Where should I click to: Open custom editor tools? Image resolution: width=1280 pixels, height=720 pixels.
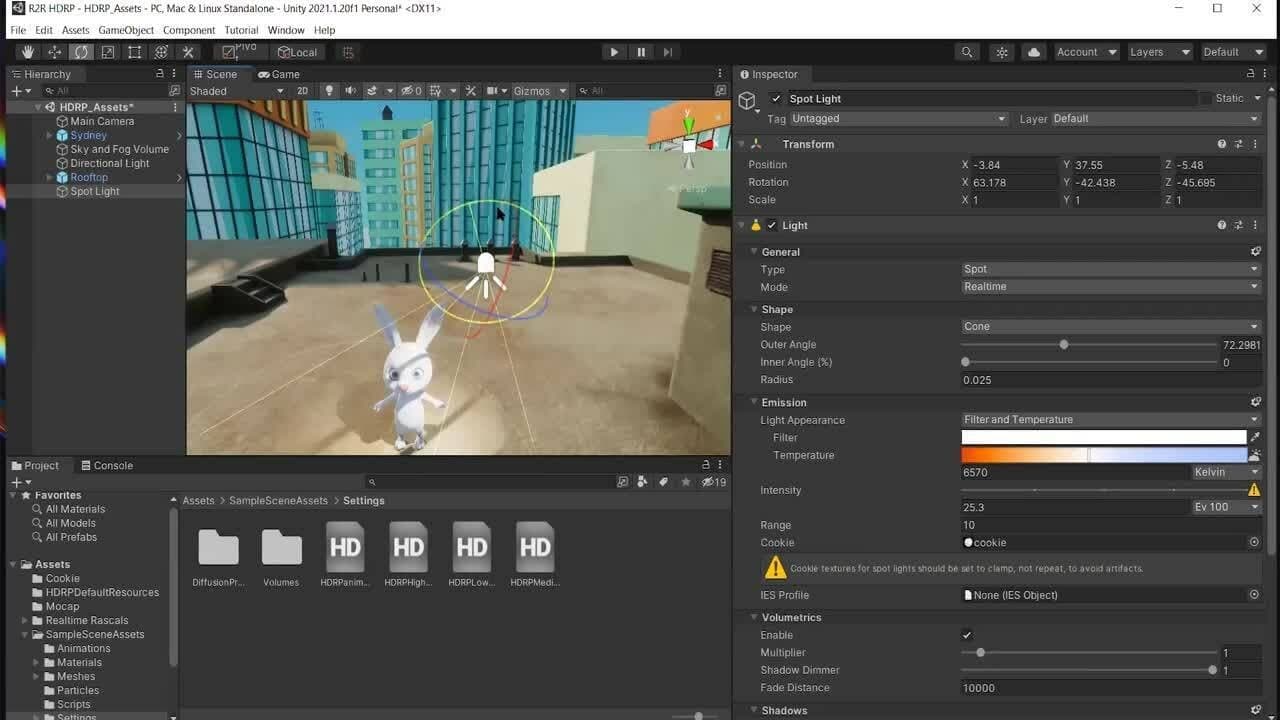[x=187, y=52]
